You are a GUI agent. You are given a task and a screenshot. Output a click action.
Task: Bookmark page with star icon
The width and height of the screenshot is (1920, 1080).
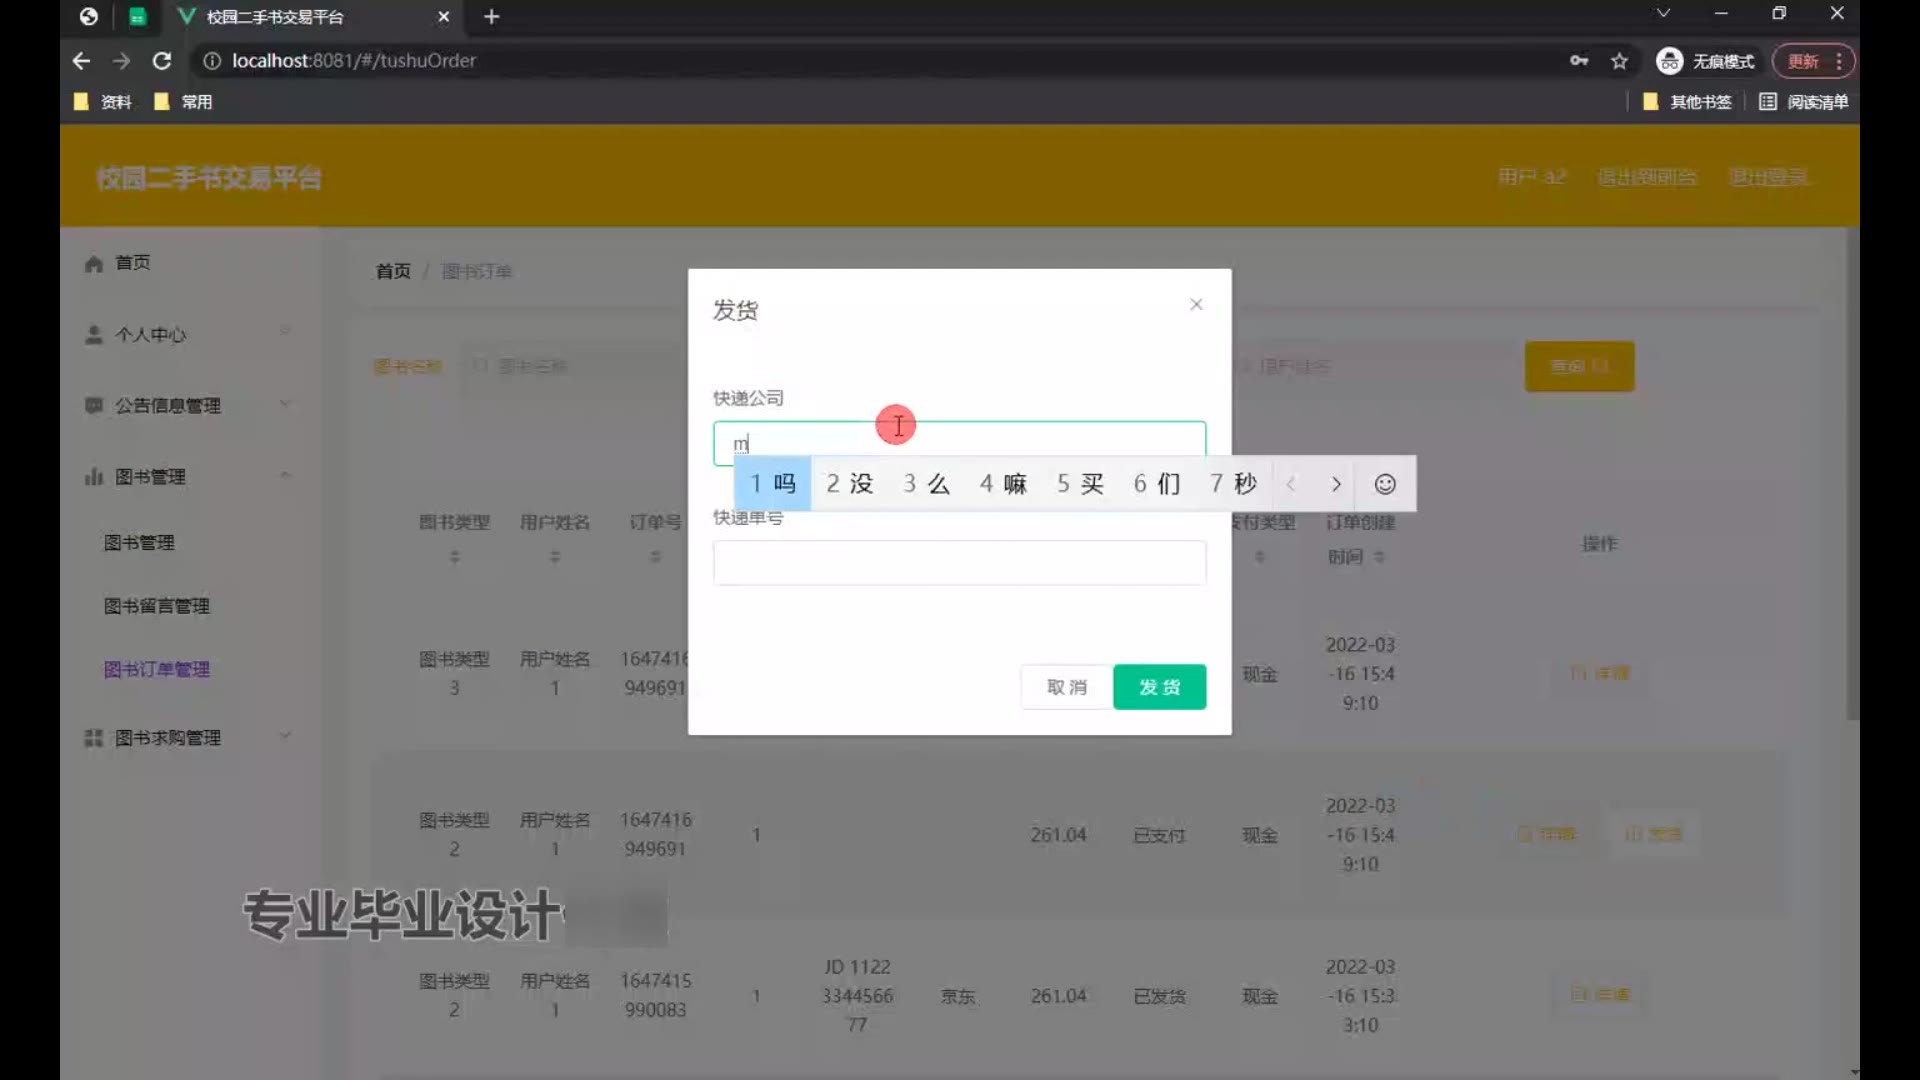(x=1619, y=61)
